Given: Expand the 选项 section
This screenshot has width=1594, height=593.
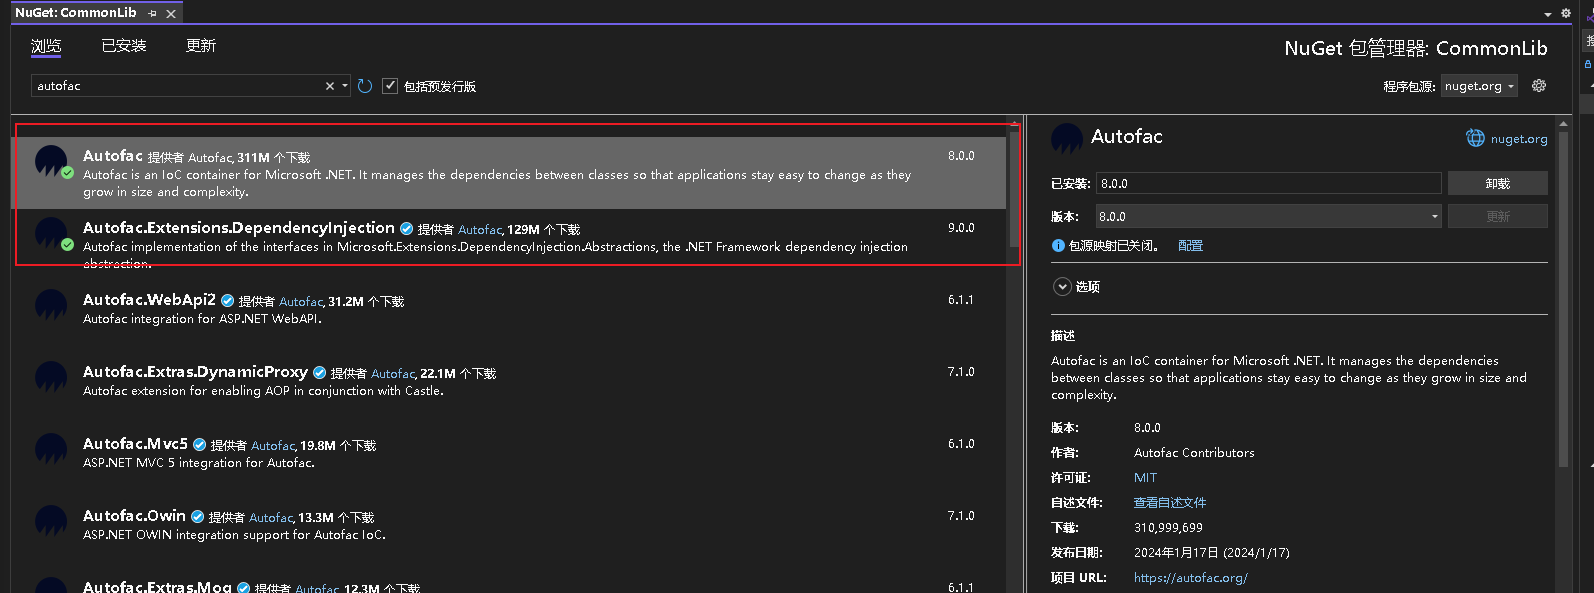Looking at the screenshot, I should point(1062,287).
